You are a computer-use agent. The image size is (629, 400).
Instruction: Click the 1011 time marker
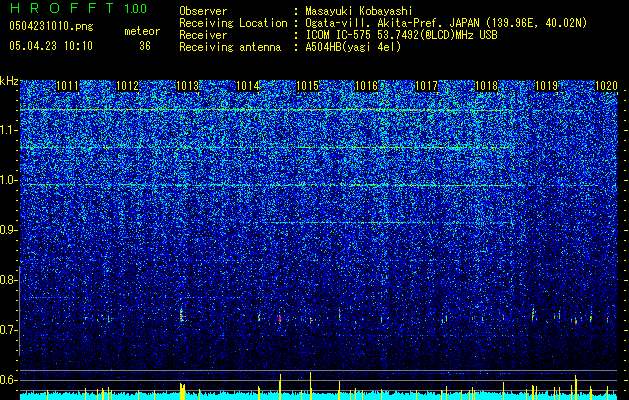coord(68,86)
